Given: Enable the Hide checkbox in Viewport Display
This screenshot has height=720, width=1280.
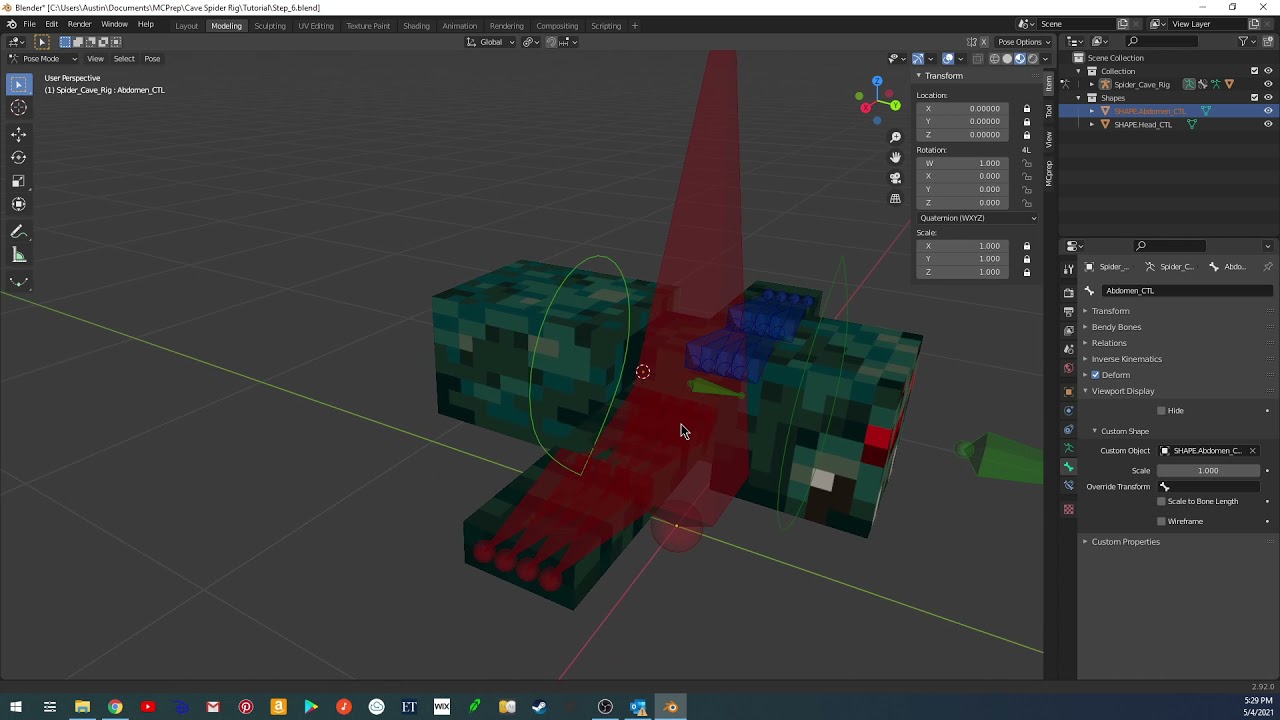Looking at the screenshot, I should pyautogui.click(x=1161, y=411).
